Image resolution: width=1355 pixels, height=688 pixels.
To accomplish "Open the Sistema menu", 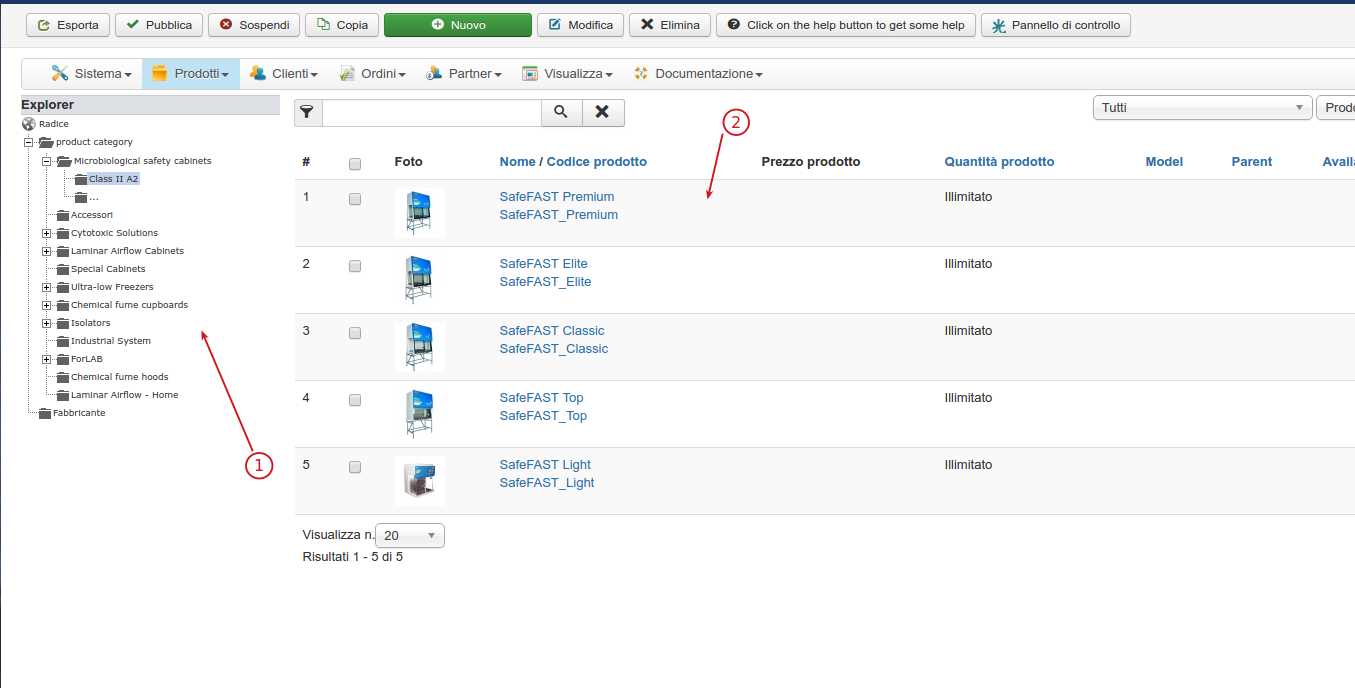I will click(91, 74).
